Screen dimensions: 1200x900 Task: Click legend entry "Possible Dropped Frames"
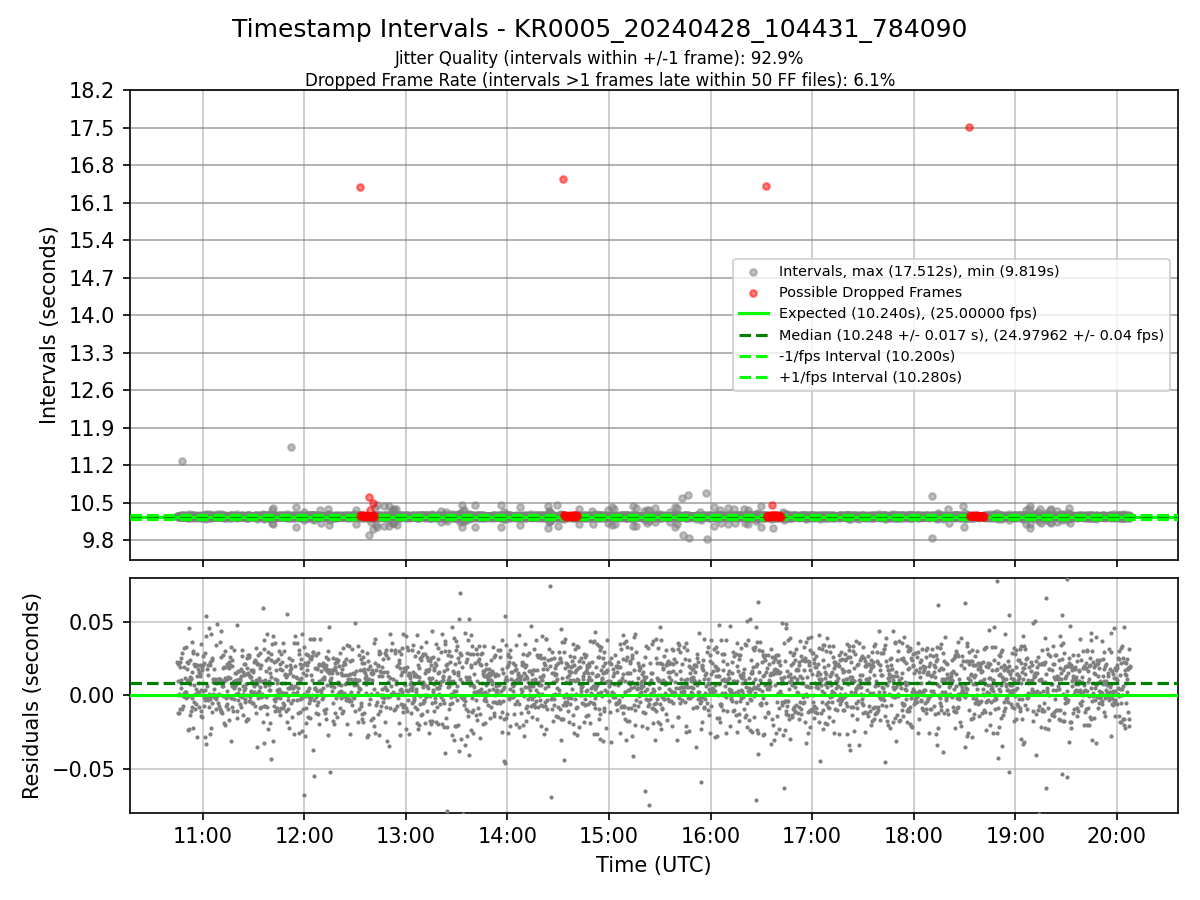870,292
